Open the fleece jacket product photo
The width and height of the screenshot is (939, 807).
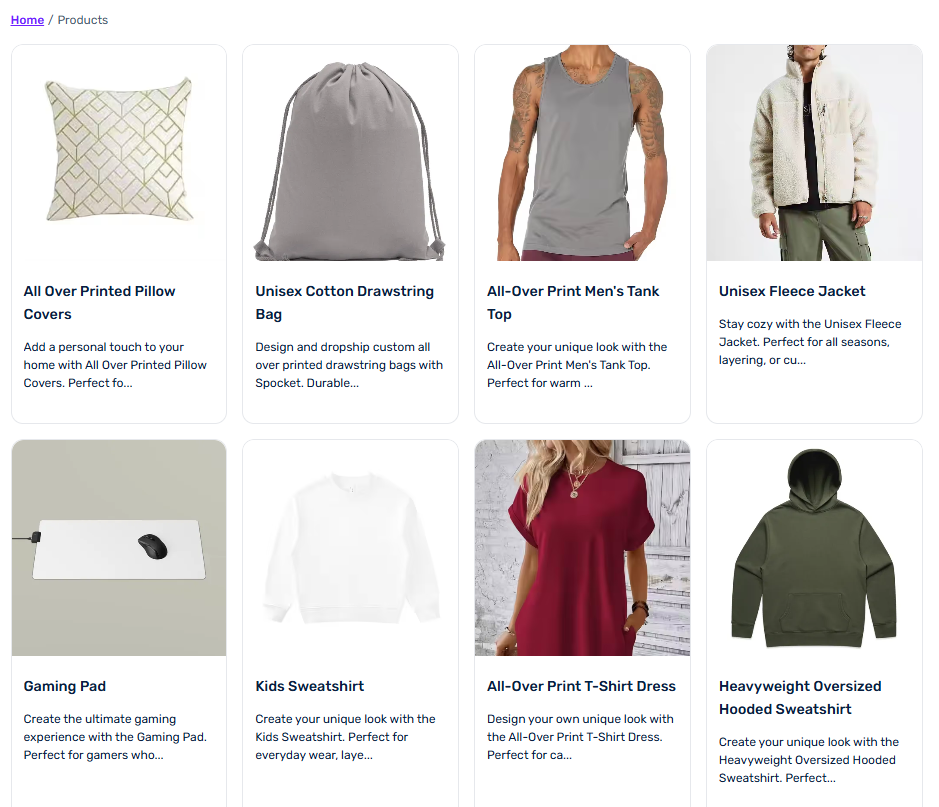pos(814,152)
